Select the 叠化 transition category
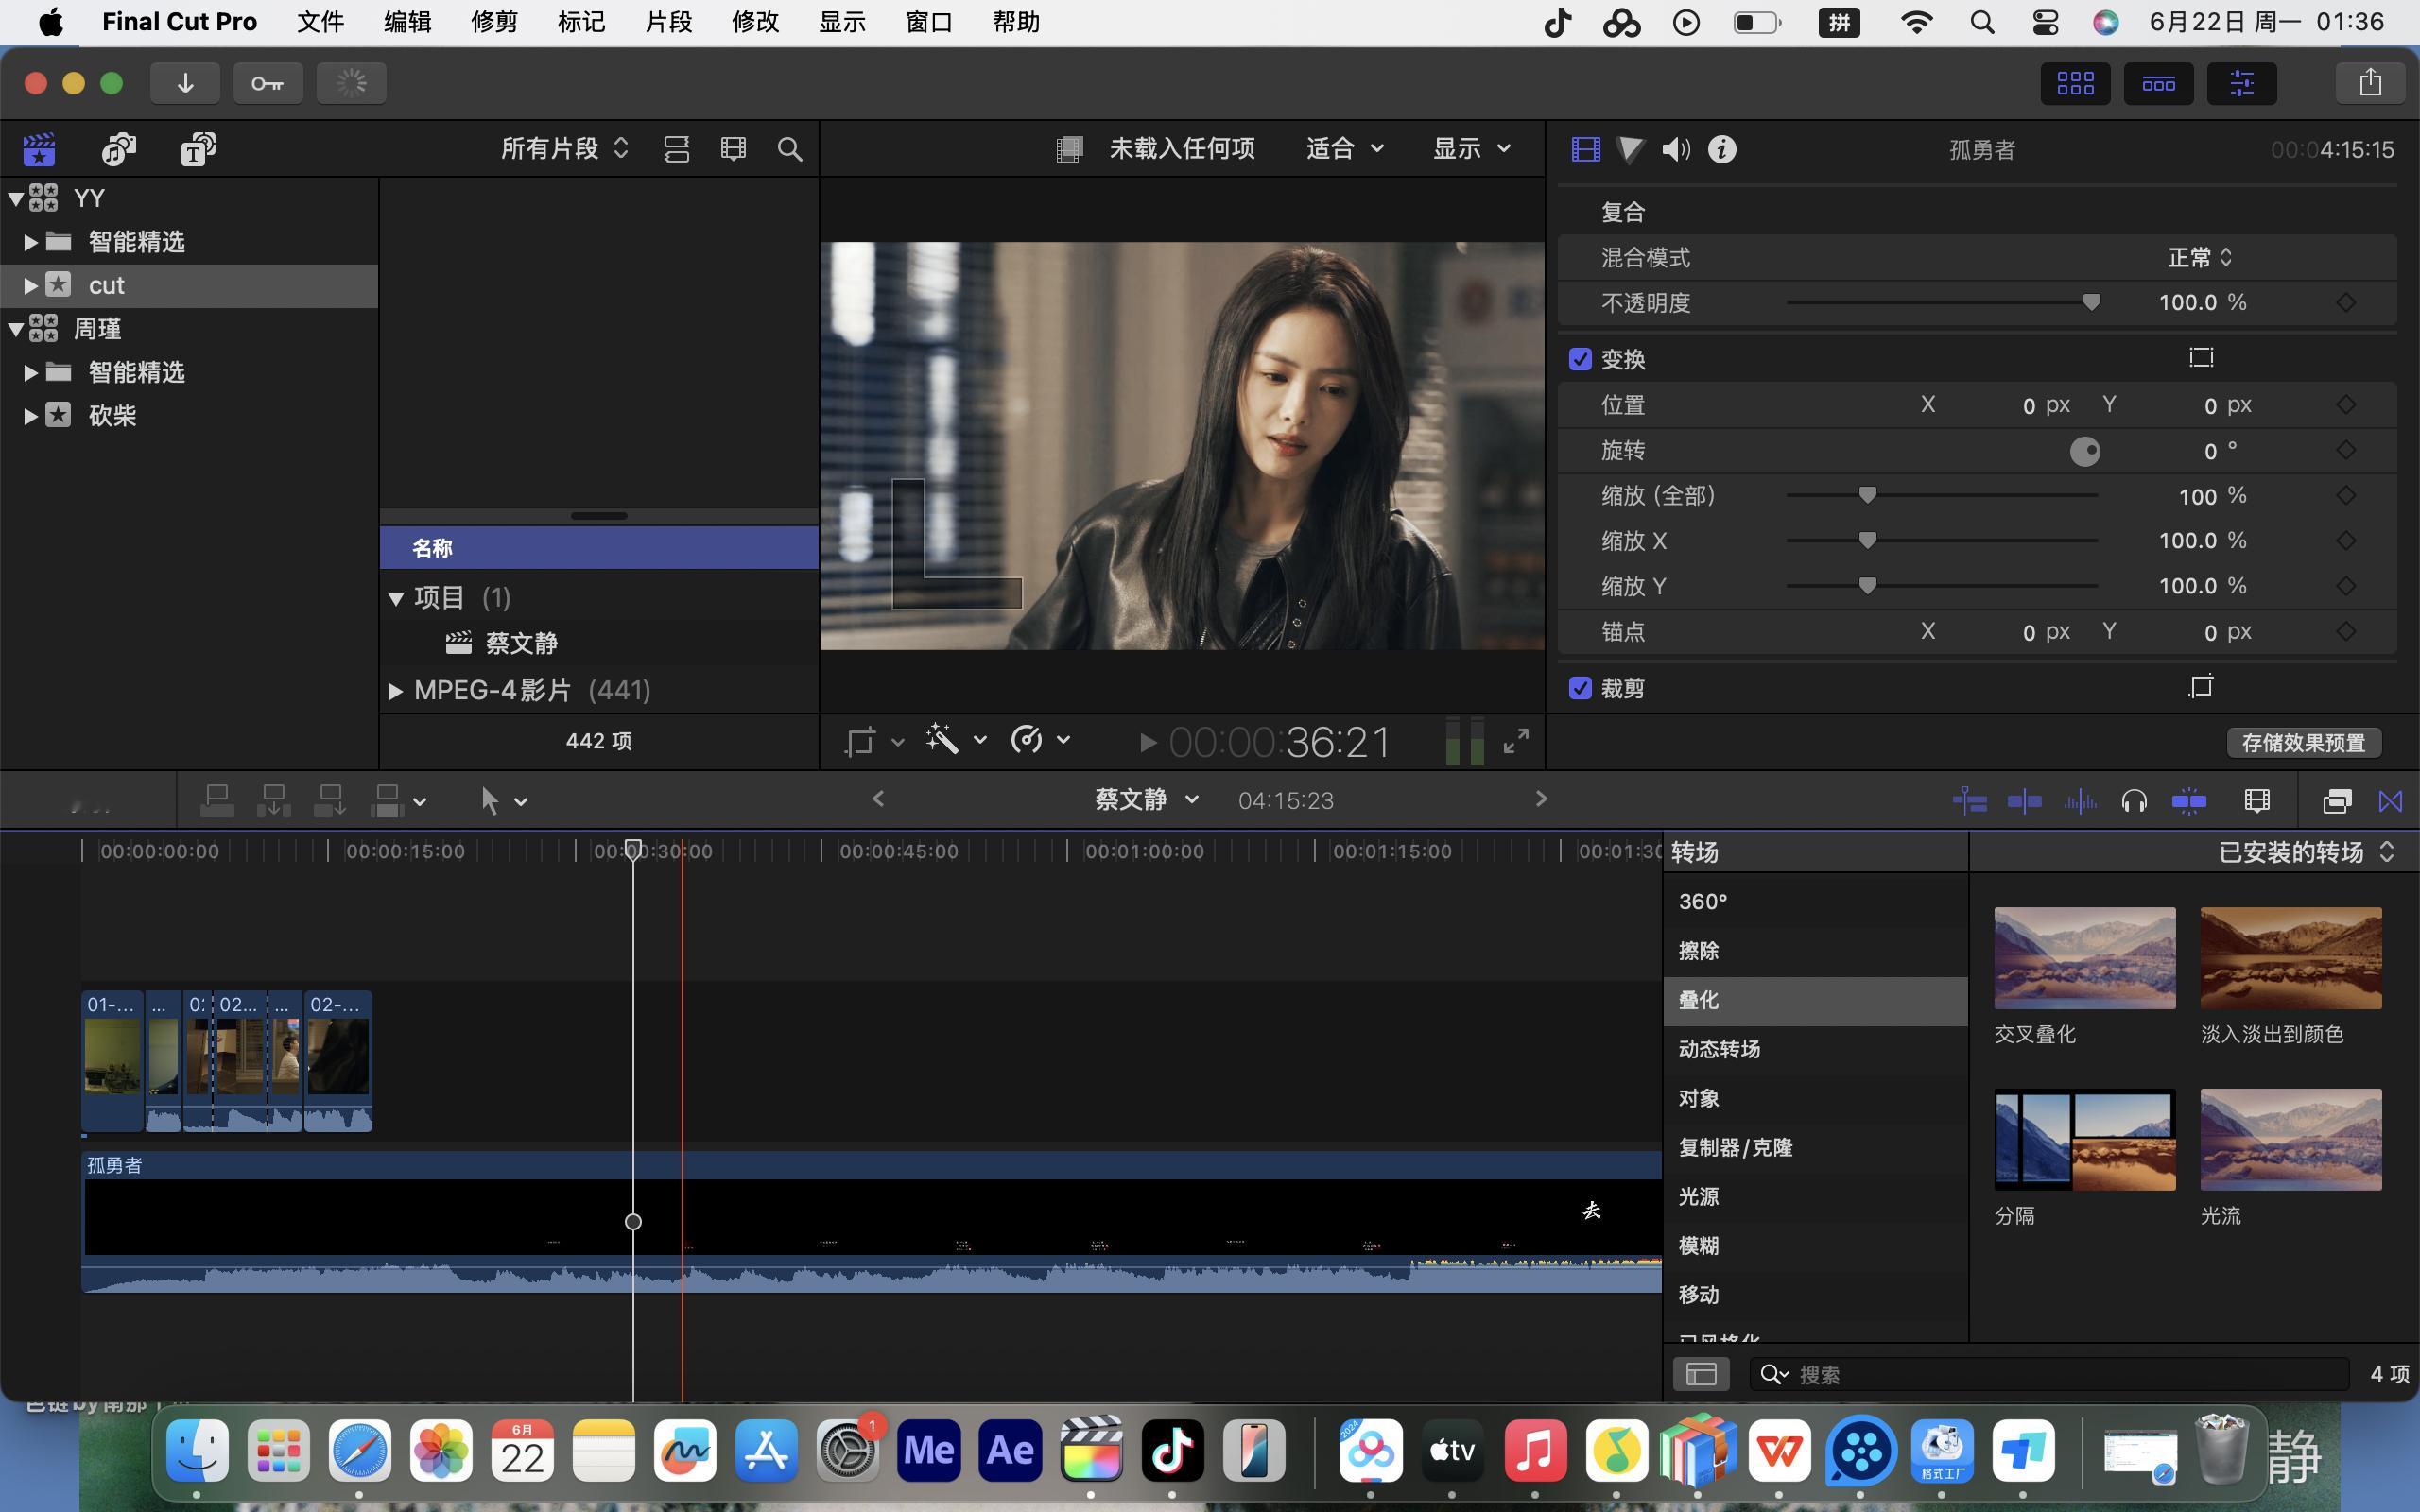2420x1512 pixels. pos(1815,1000)
